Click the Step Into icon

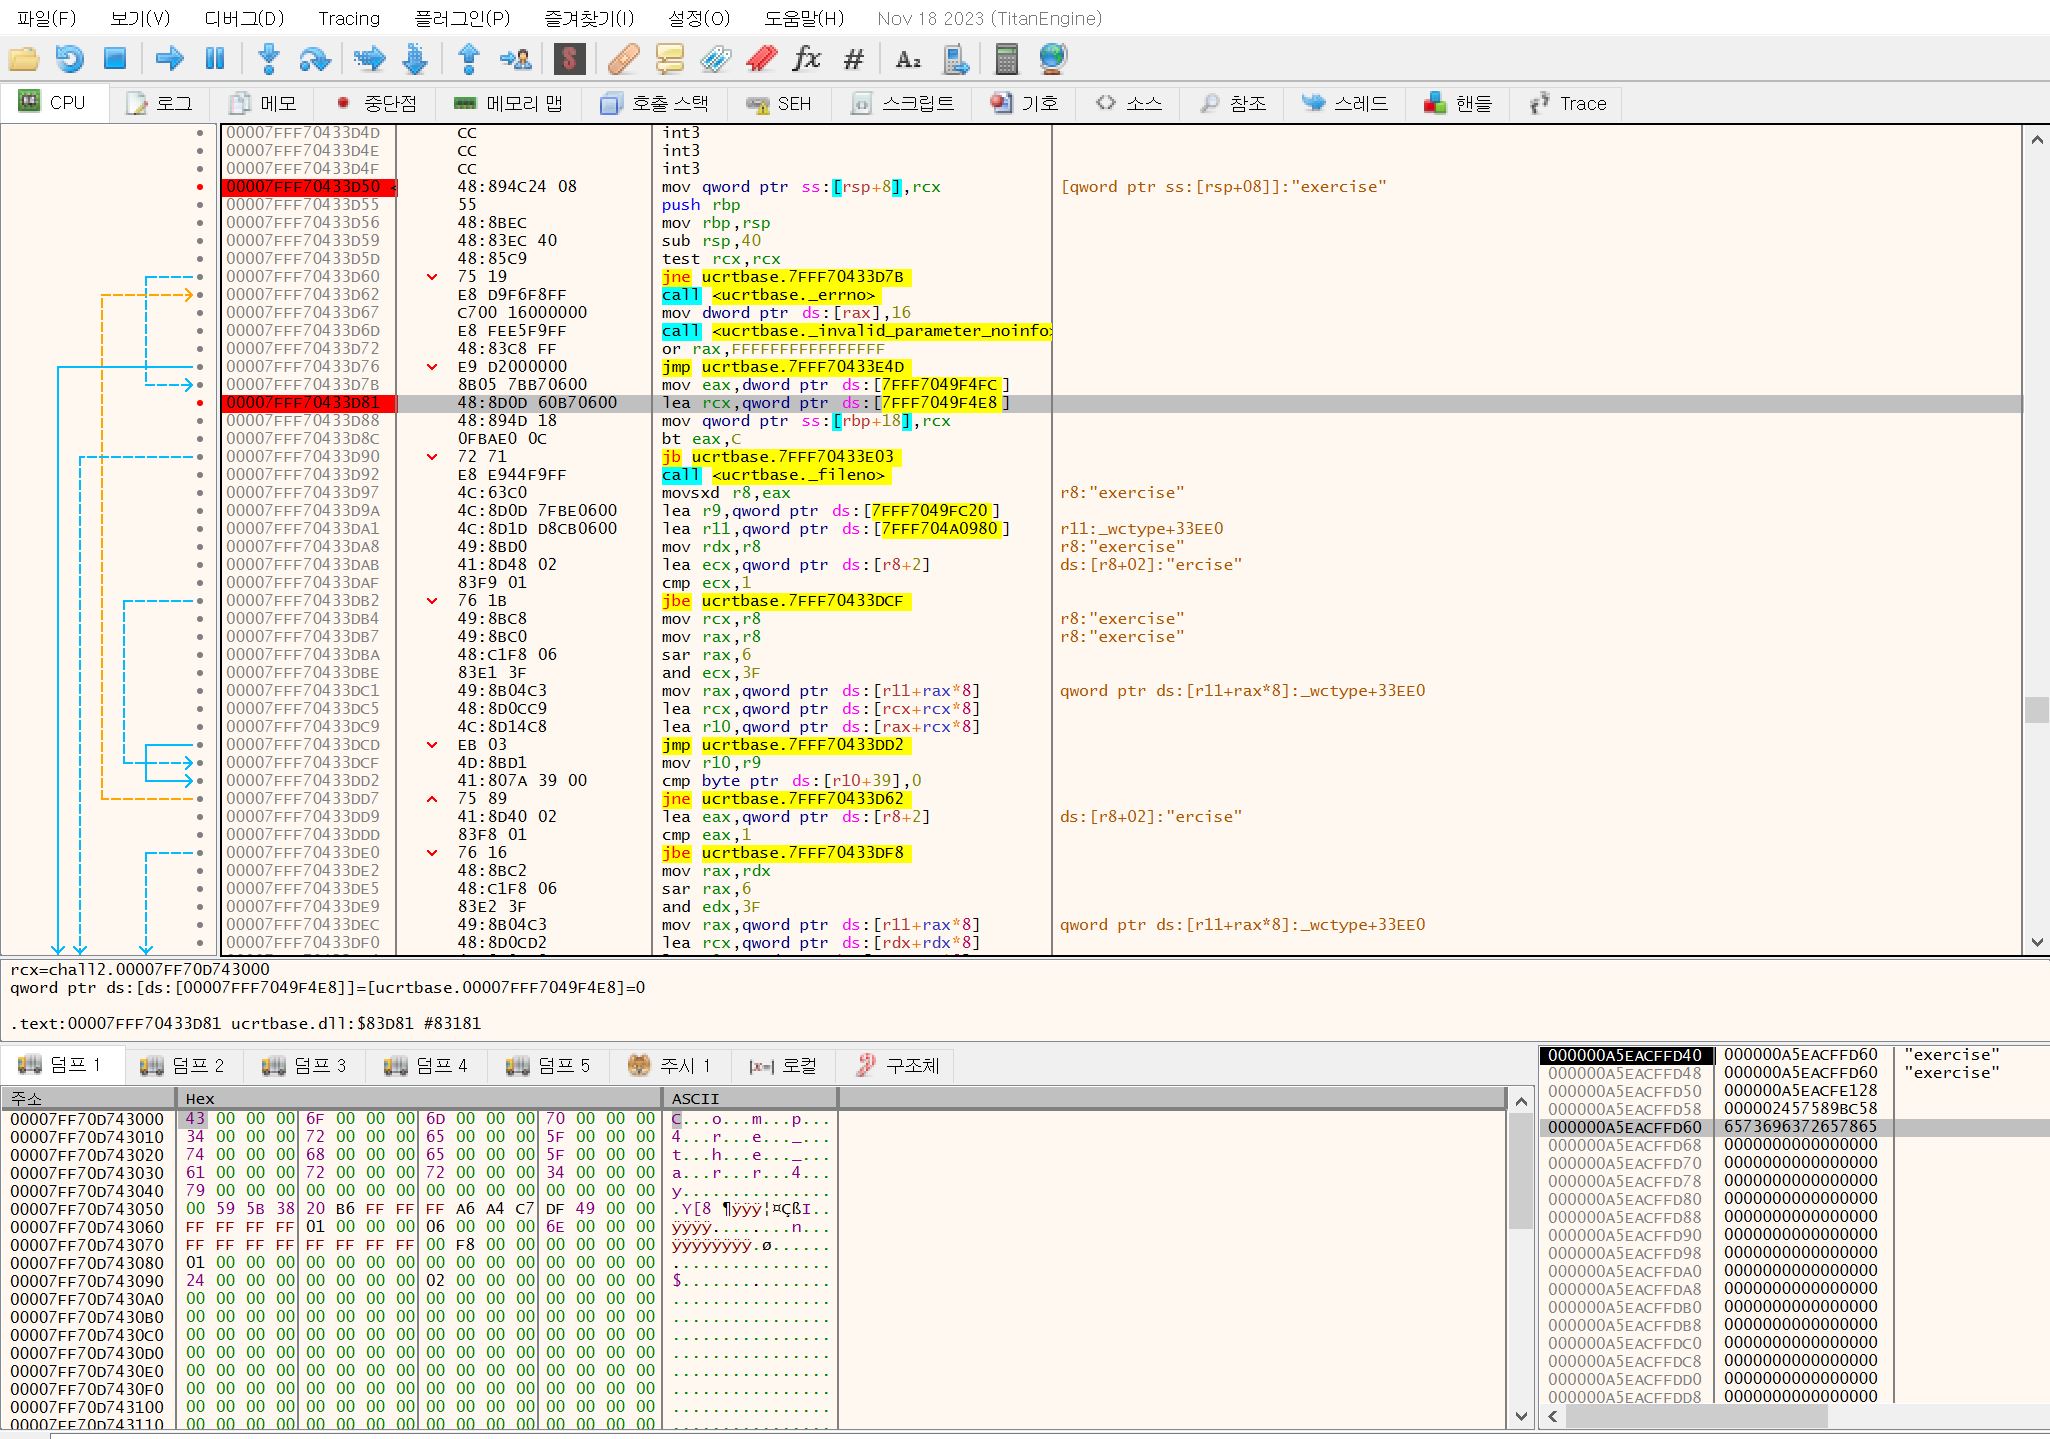pos(268,59)
